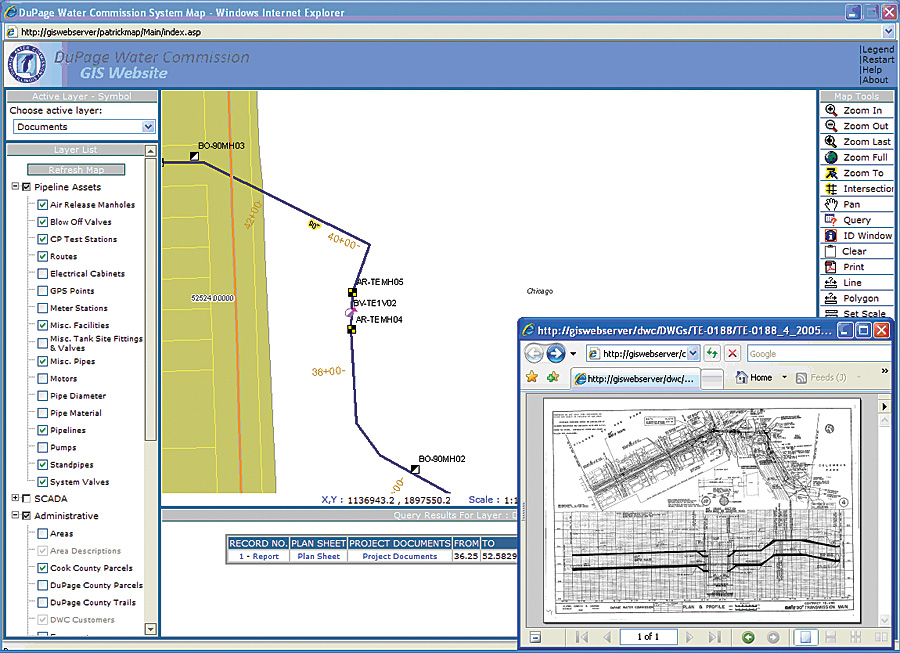Click Back arrow in drawing popup window
Screen dimensions: 900x653
[534, 353]
